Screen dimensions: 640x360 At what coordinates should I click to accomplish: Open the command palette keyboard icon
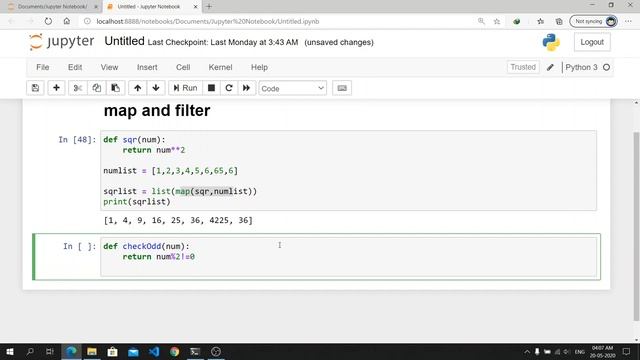click(342, 88)
